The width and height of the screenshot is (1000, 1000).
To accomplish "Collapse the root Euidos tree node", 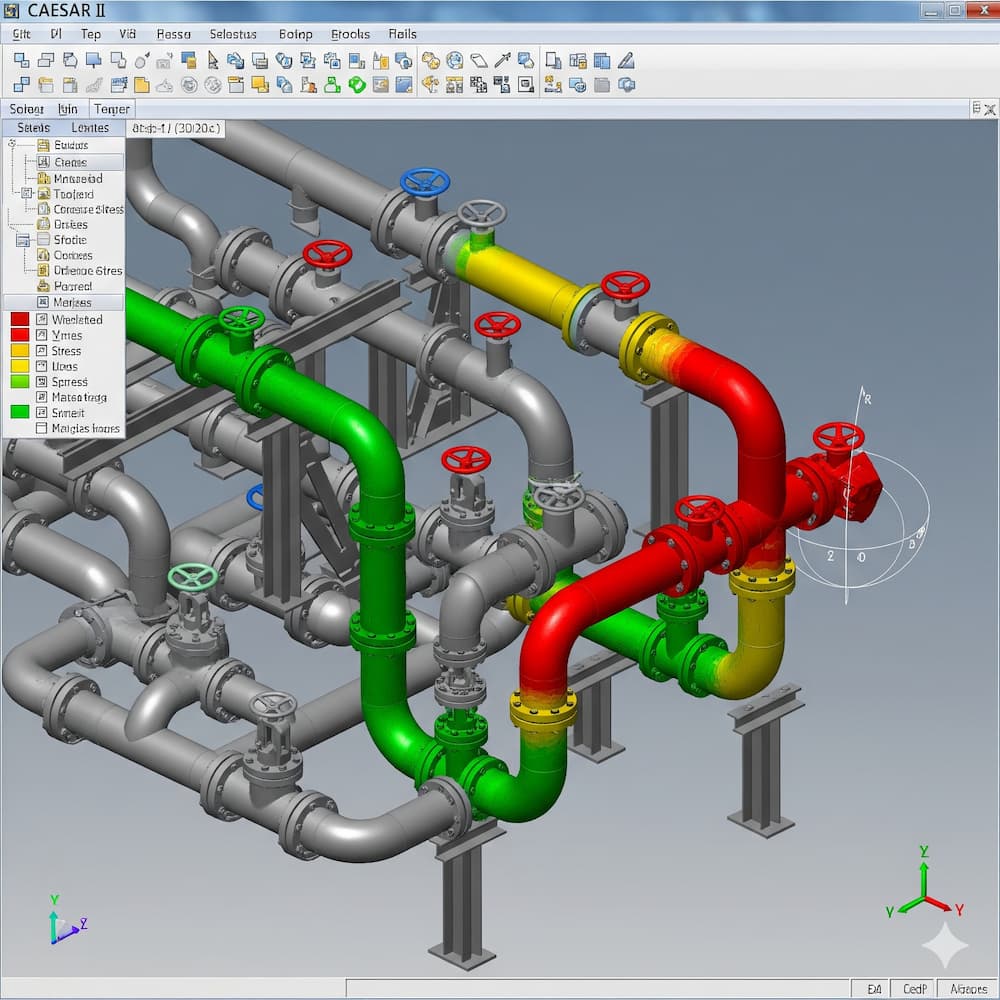I will (12, 145).
